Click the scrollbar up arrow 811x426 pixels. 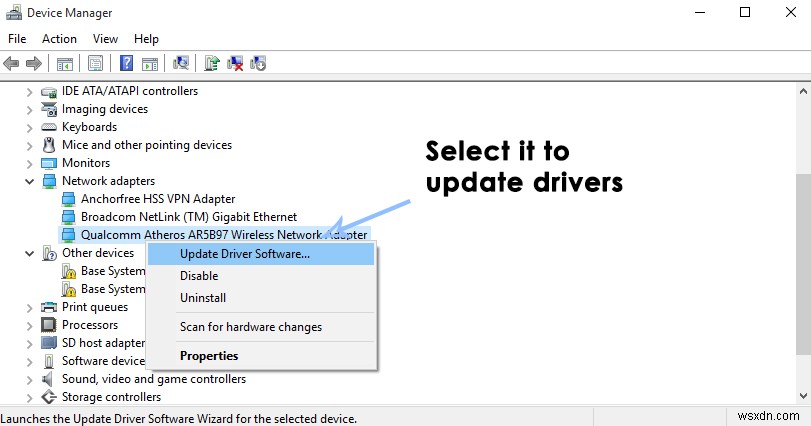coord(803,92)
